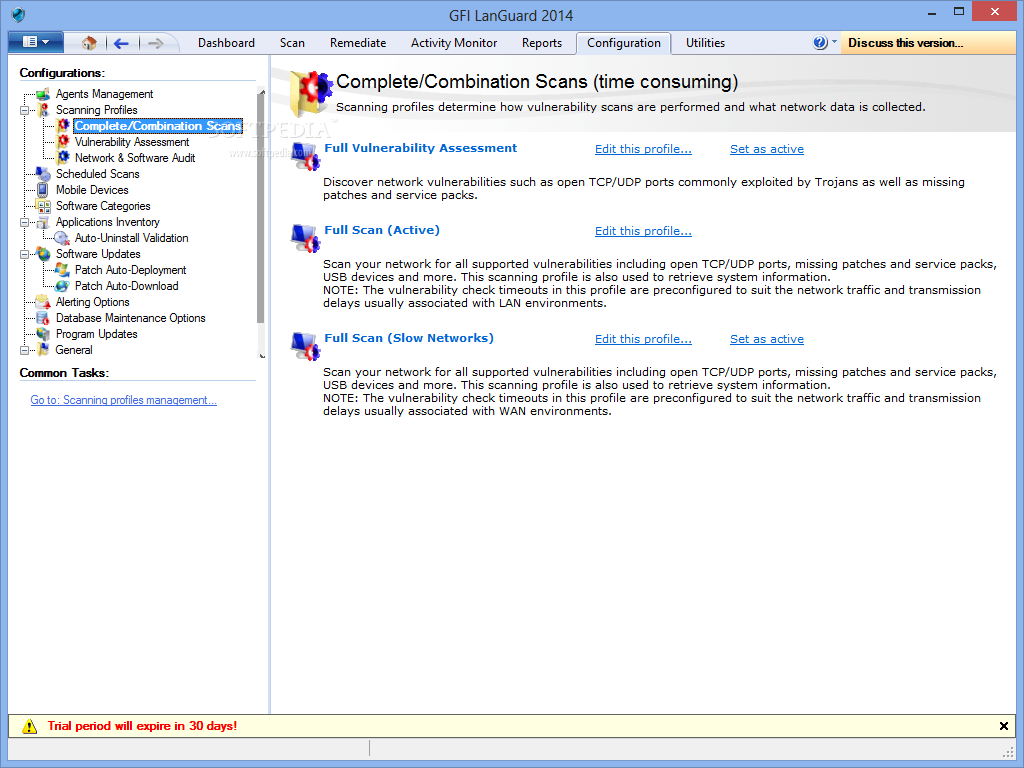Click the Discuss this version button

[x=928, y=43]
